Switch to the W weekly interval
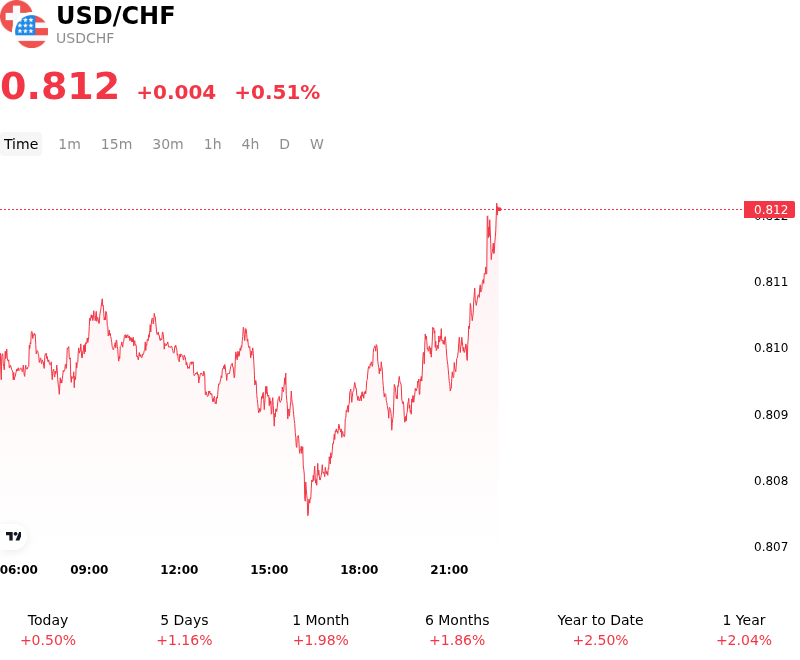 (317, 144)
